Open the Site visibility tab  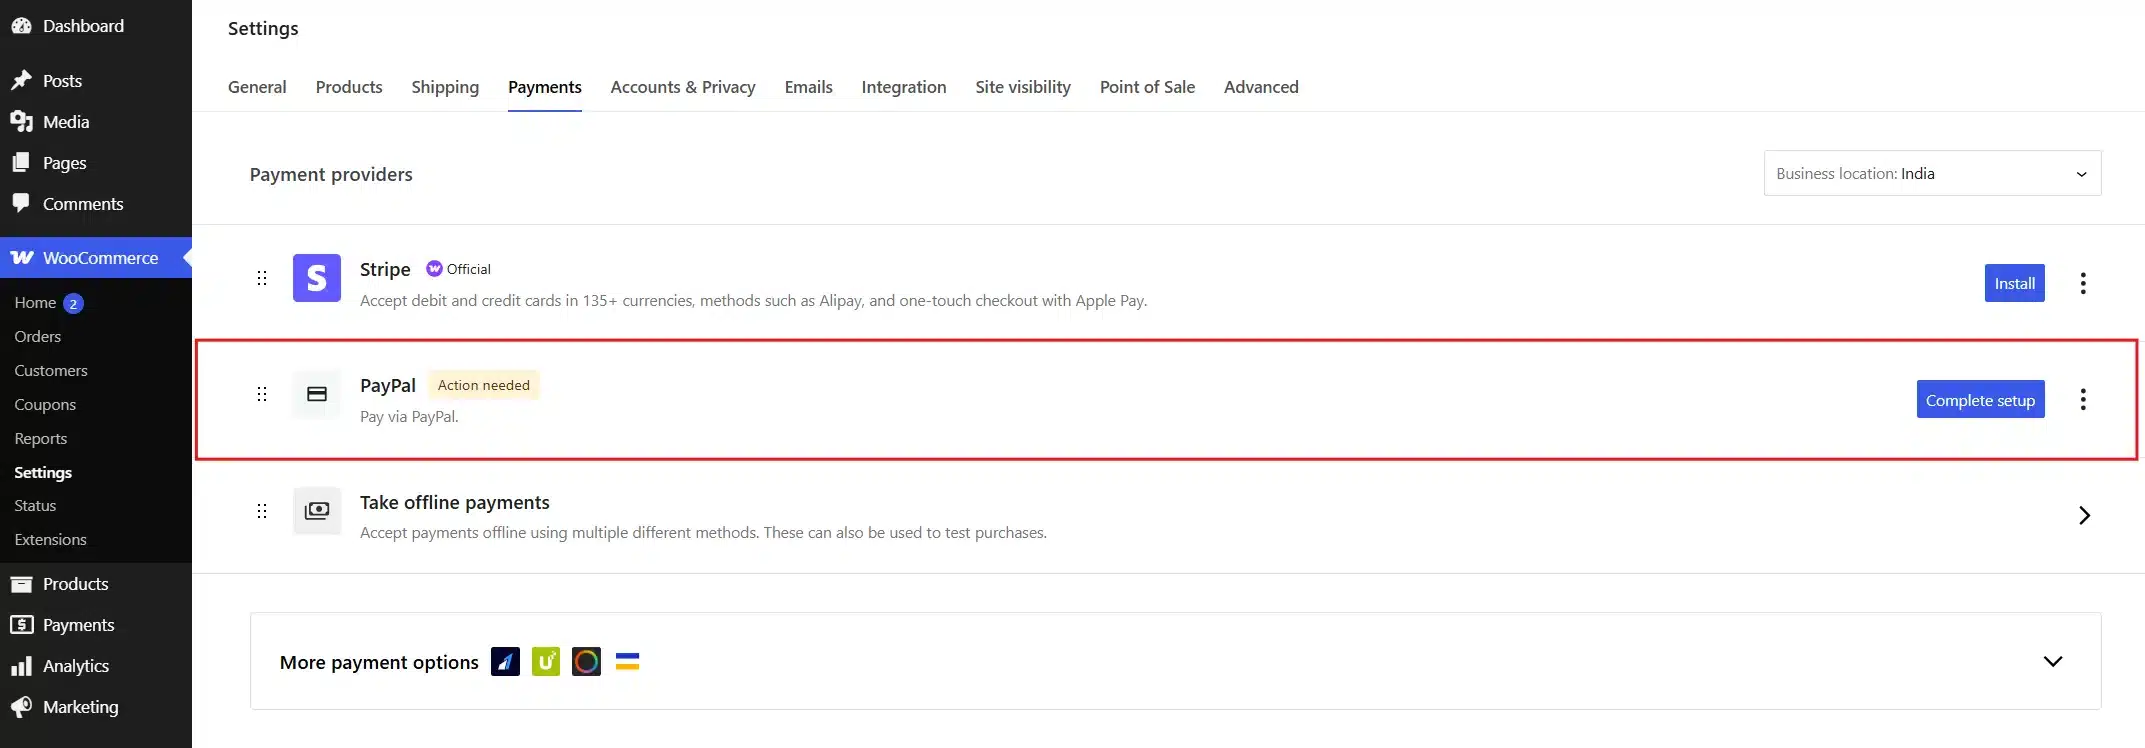point(1023,87)
